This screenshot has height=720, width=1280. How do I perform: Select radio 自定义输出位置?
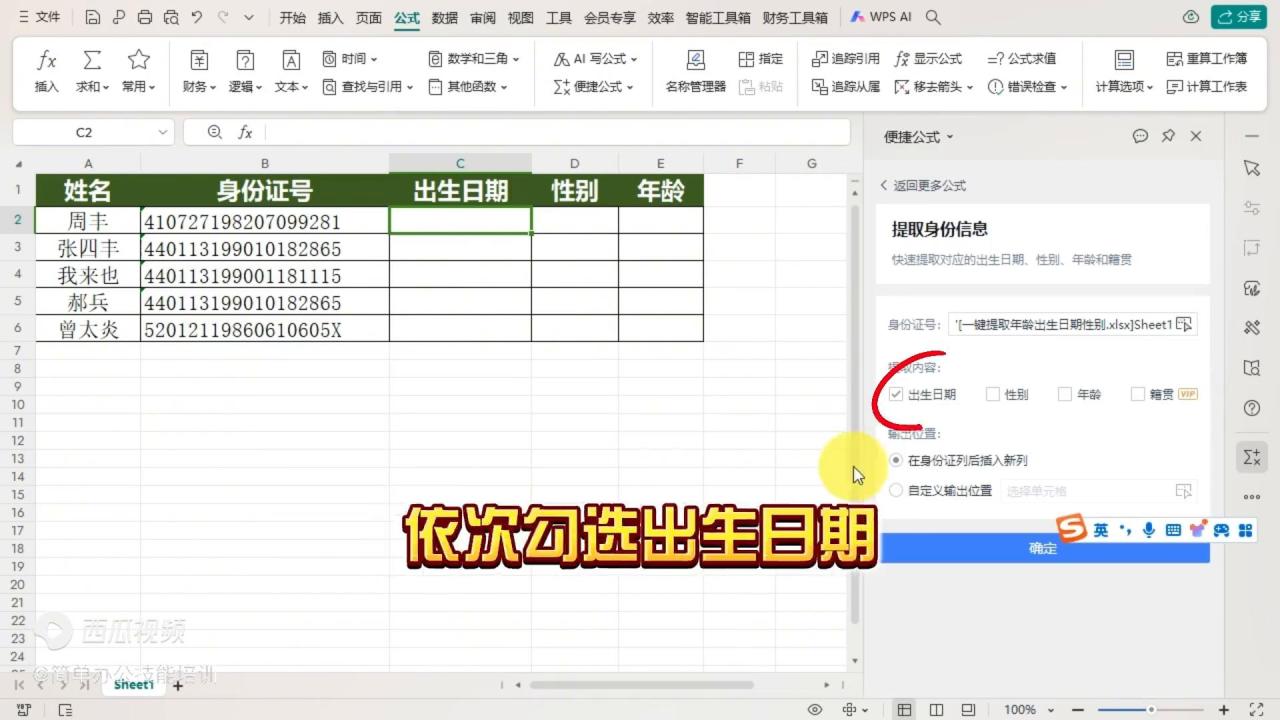896,491
